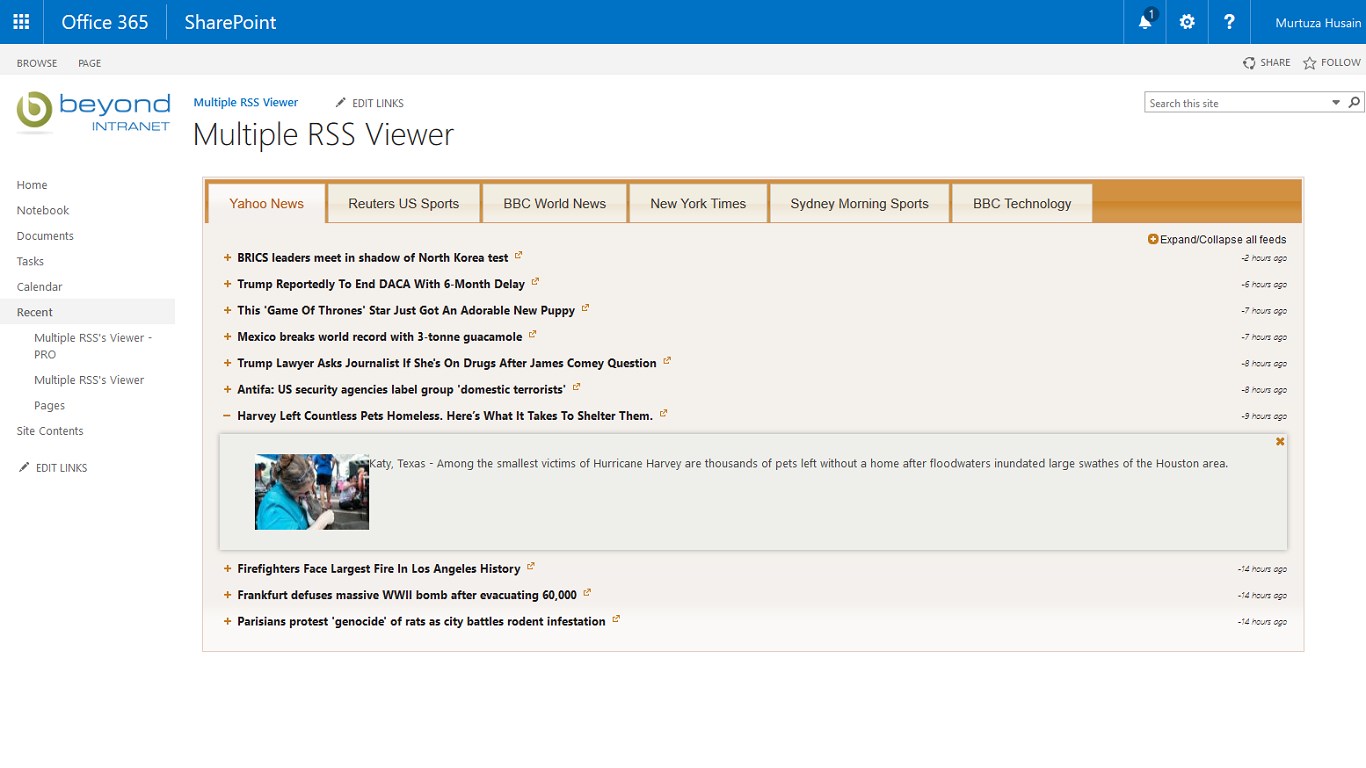Expand the Antifa feed item
1366x768 pixels.
(228, 389)
